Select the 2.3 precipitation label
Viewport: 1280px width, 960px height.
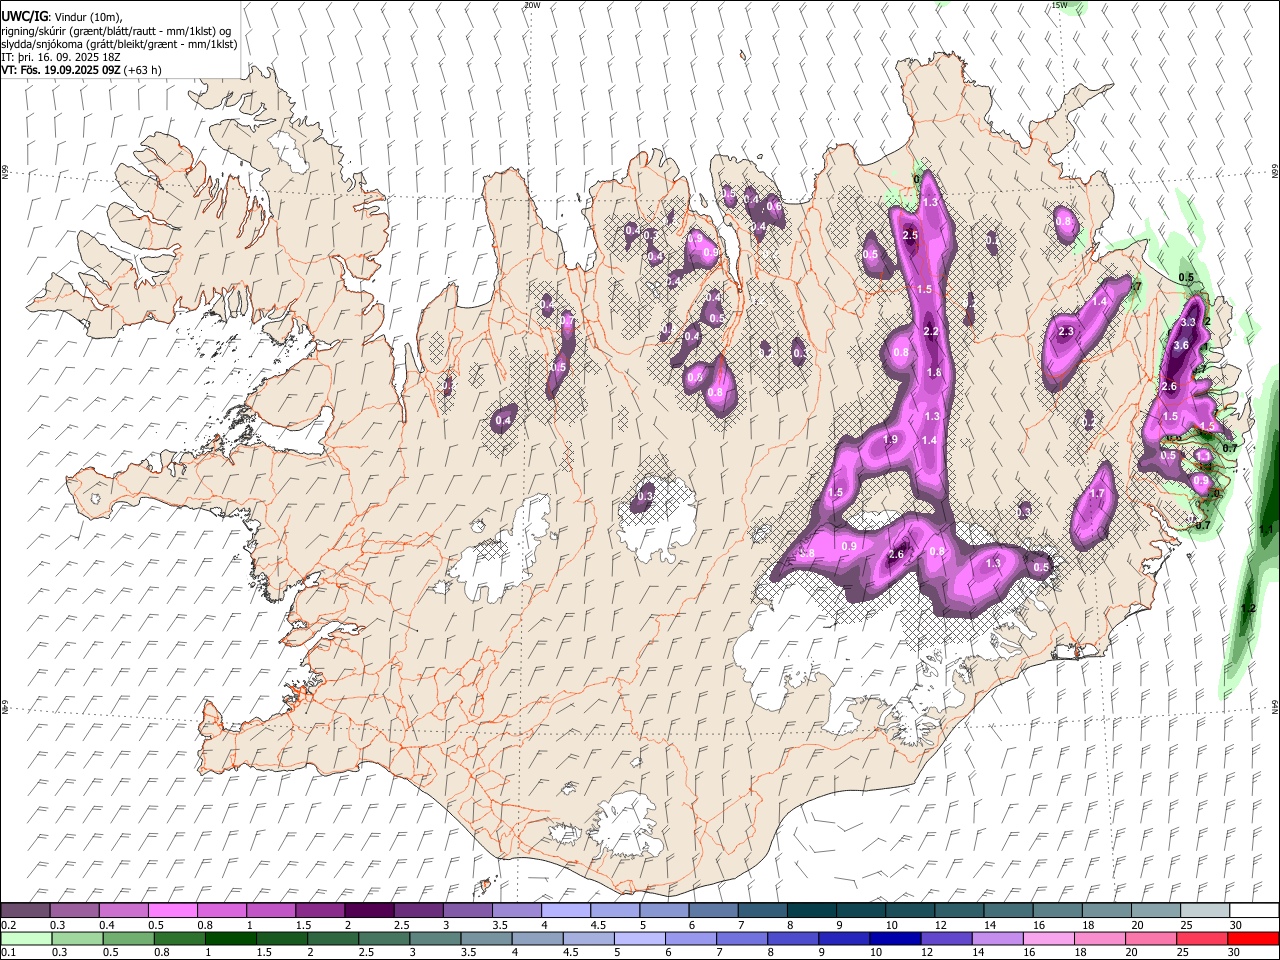[x=1065, y=331]
